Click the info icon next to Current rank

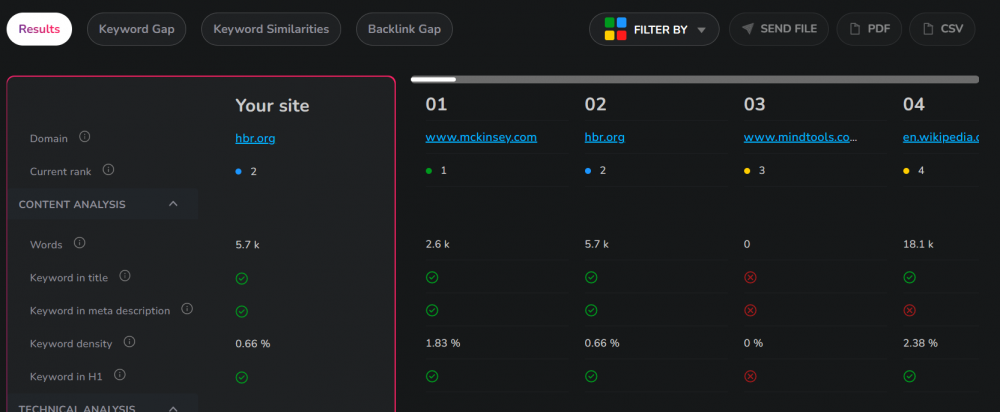click(108, 170)
